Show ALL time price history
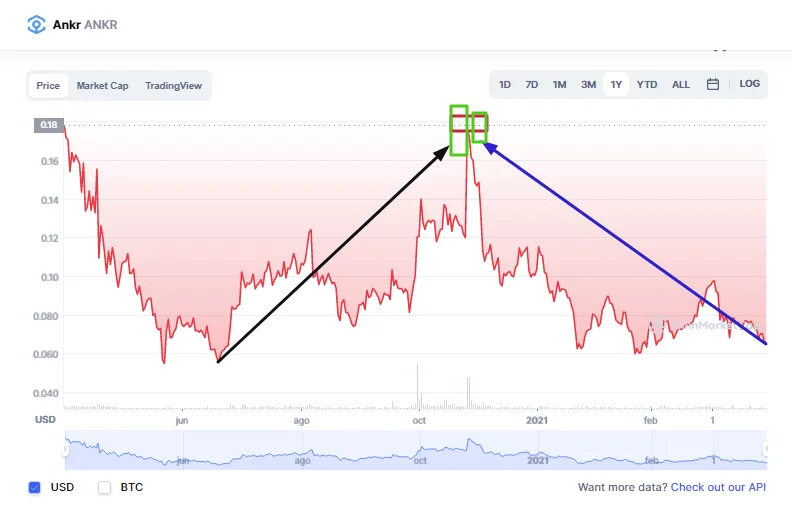792x515 pixels. (680, 84)
